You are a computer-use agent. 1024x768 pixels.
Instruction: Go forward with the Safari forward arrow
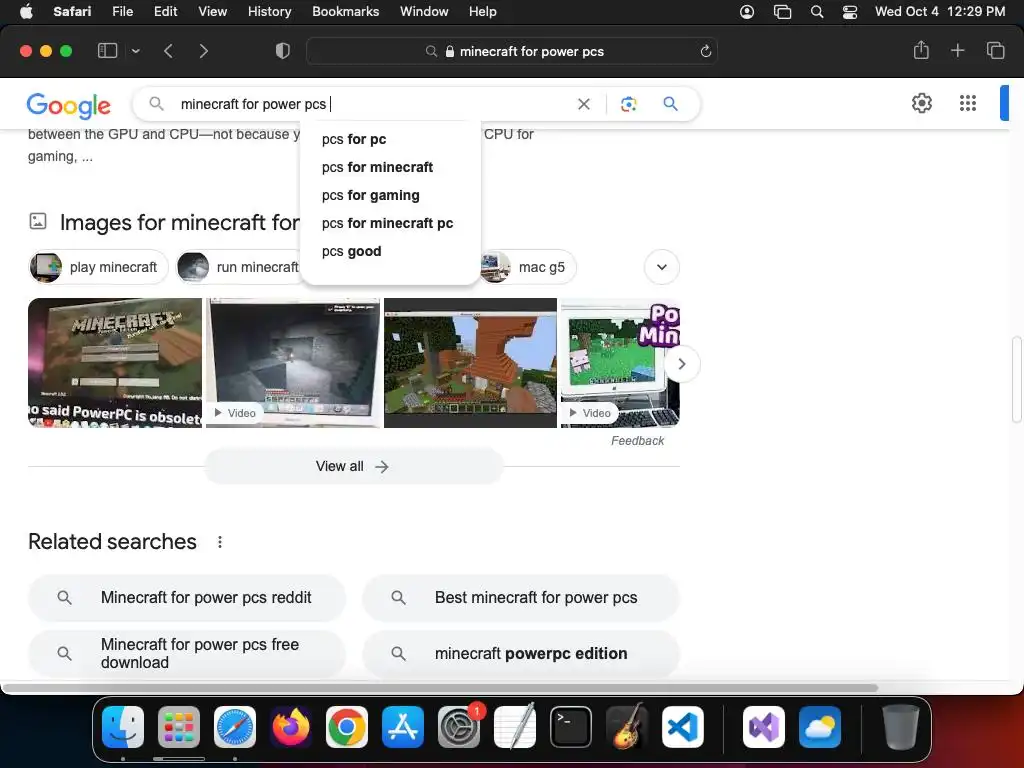pos(203,51)
